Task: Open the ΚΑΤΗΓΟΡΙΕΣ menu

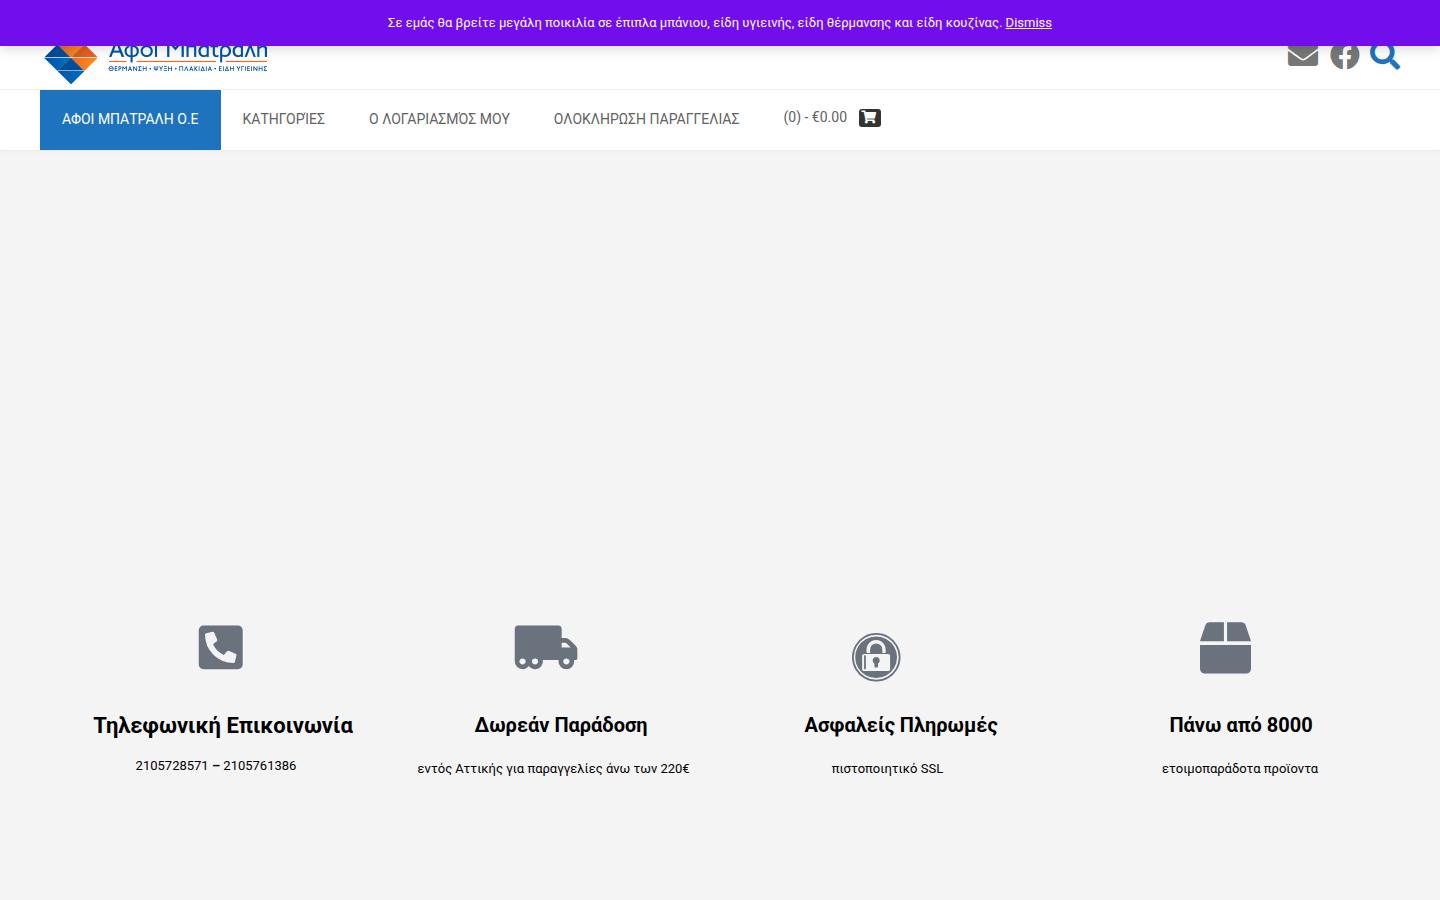Action: (283, 119)
